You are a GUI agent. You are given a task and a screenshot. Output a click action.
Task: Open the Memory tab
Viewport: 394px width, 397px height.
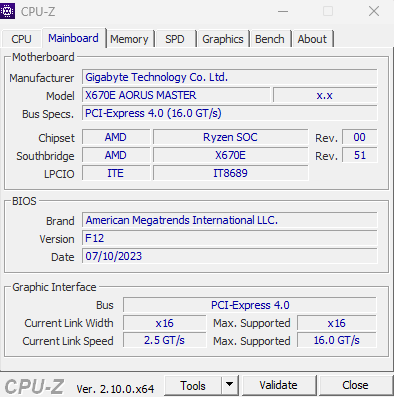129,39
